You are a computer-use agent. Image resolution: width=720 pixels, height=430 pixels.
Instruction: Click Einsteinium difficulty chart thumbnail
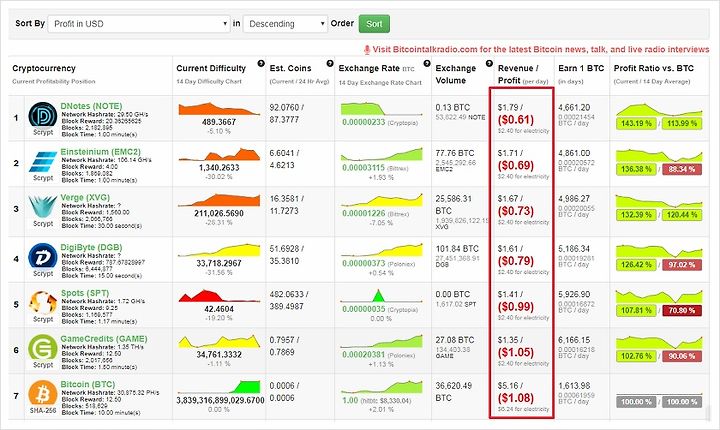click(x=219, y=154)
